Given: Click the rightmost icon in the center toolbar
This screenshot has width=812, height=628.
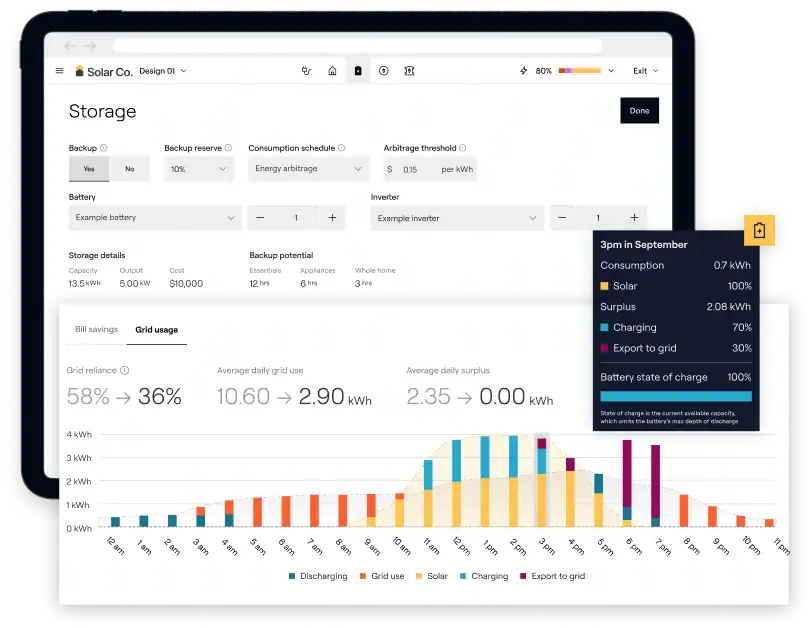Looking at the screenshot, I should (409, 71).
